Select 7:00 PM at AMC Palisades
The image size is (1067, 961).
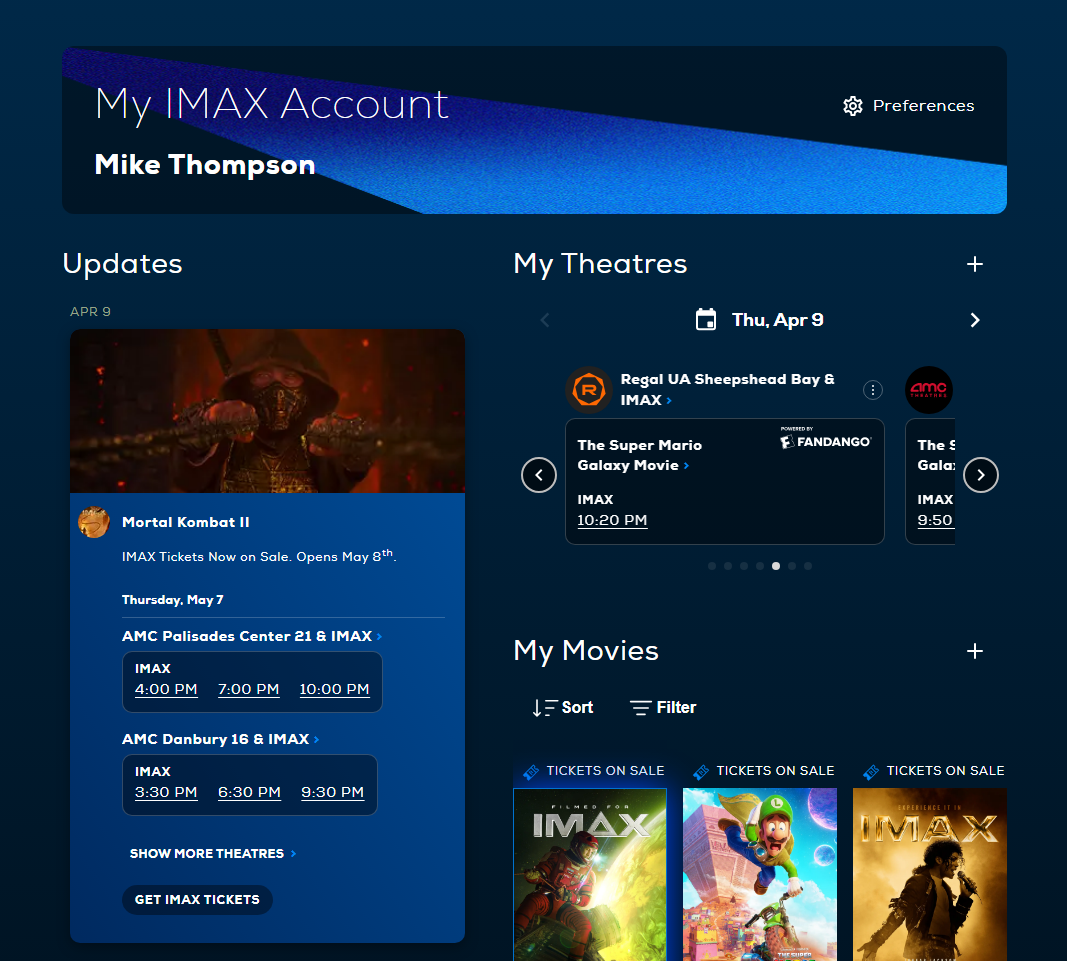point(248,689)
